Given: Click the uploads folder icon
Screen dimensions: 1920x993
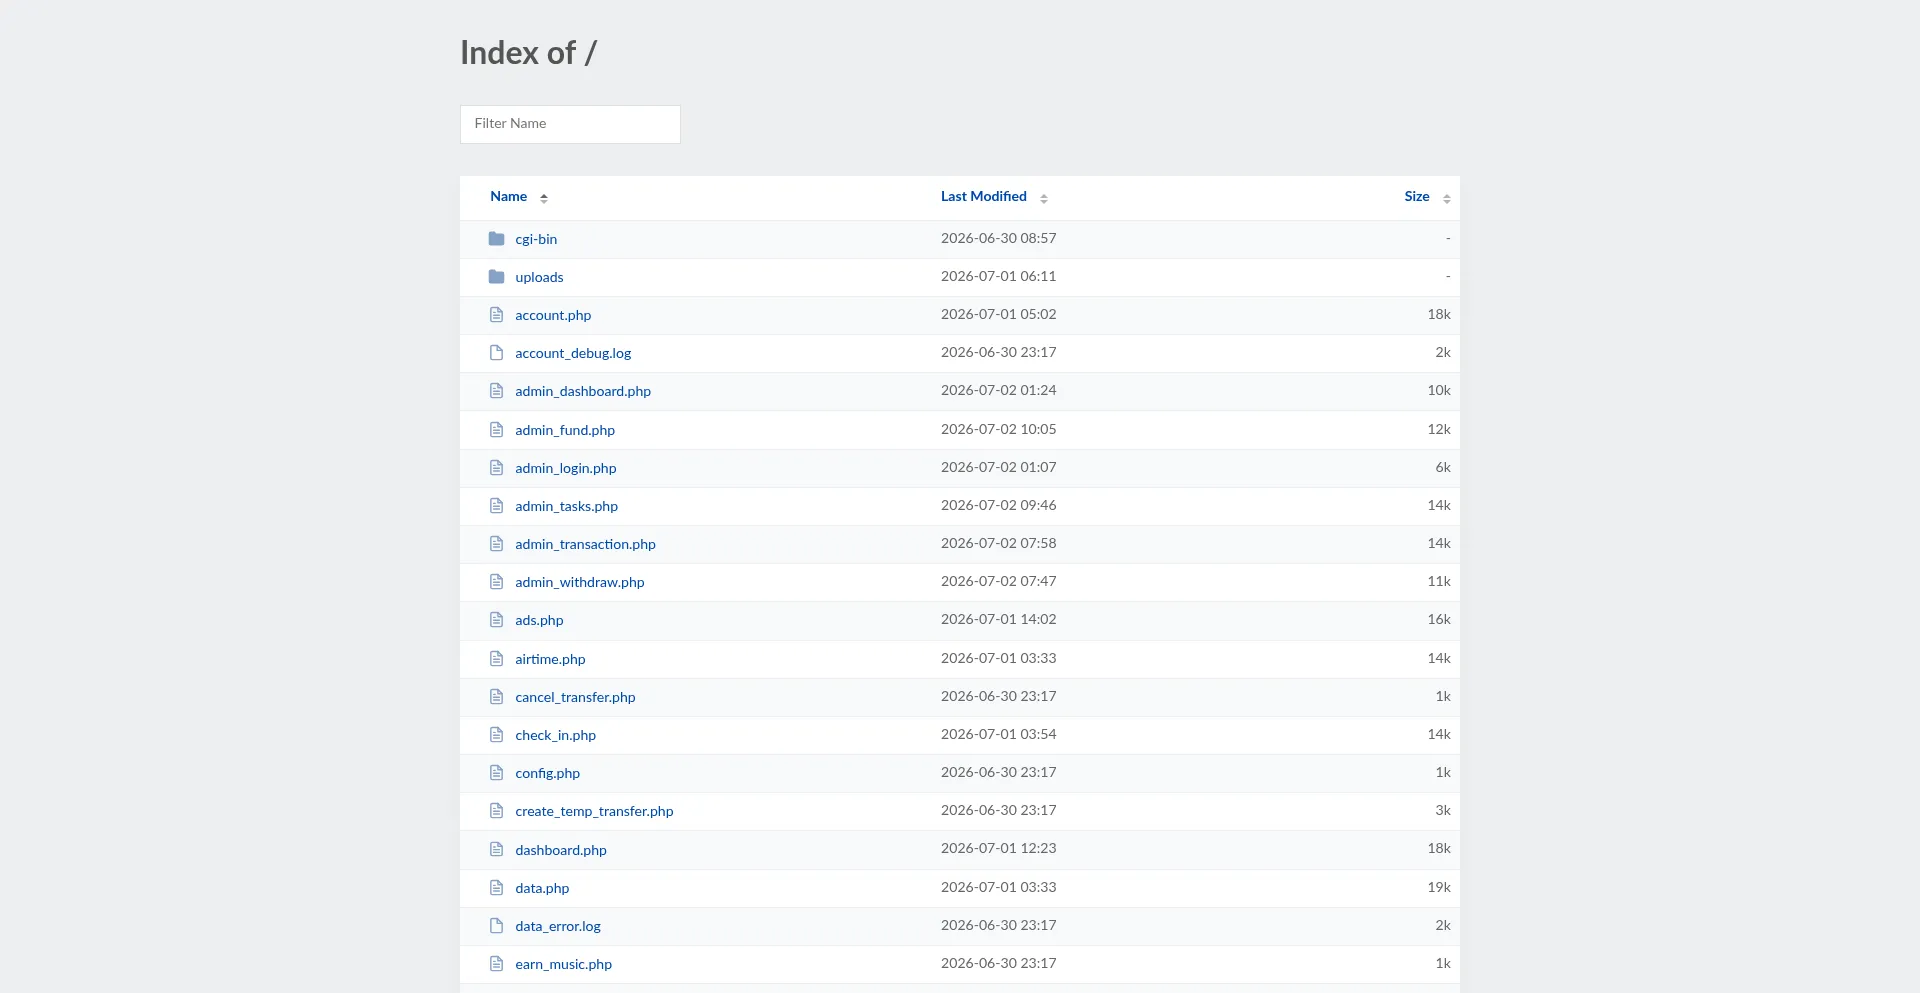Looking at the screenshot, I should (x=496, y=277).
